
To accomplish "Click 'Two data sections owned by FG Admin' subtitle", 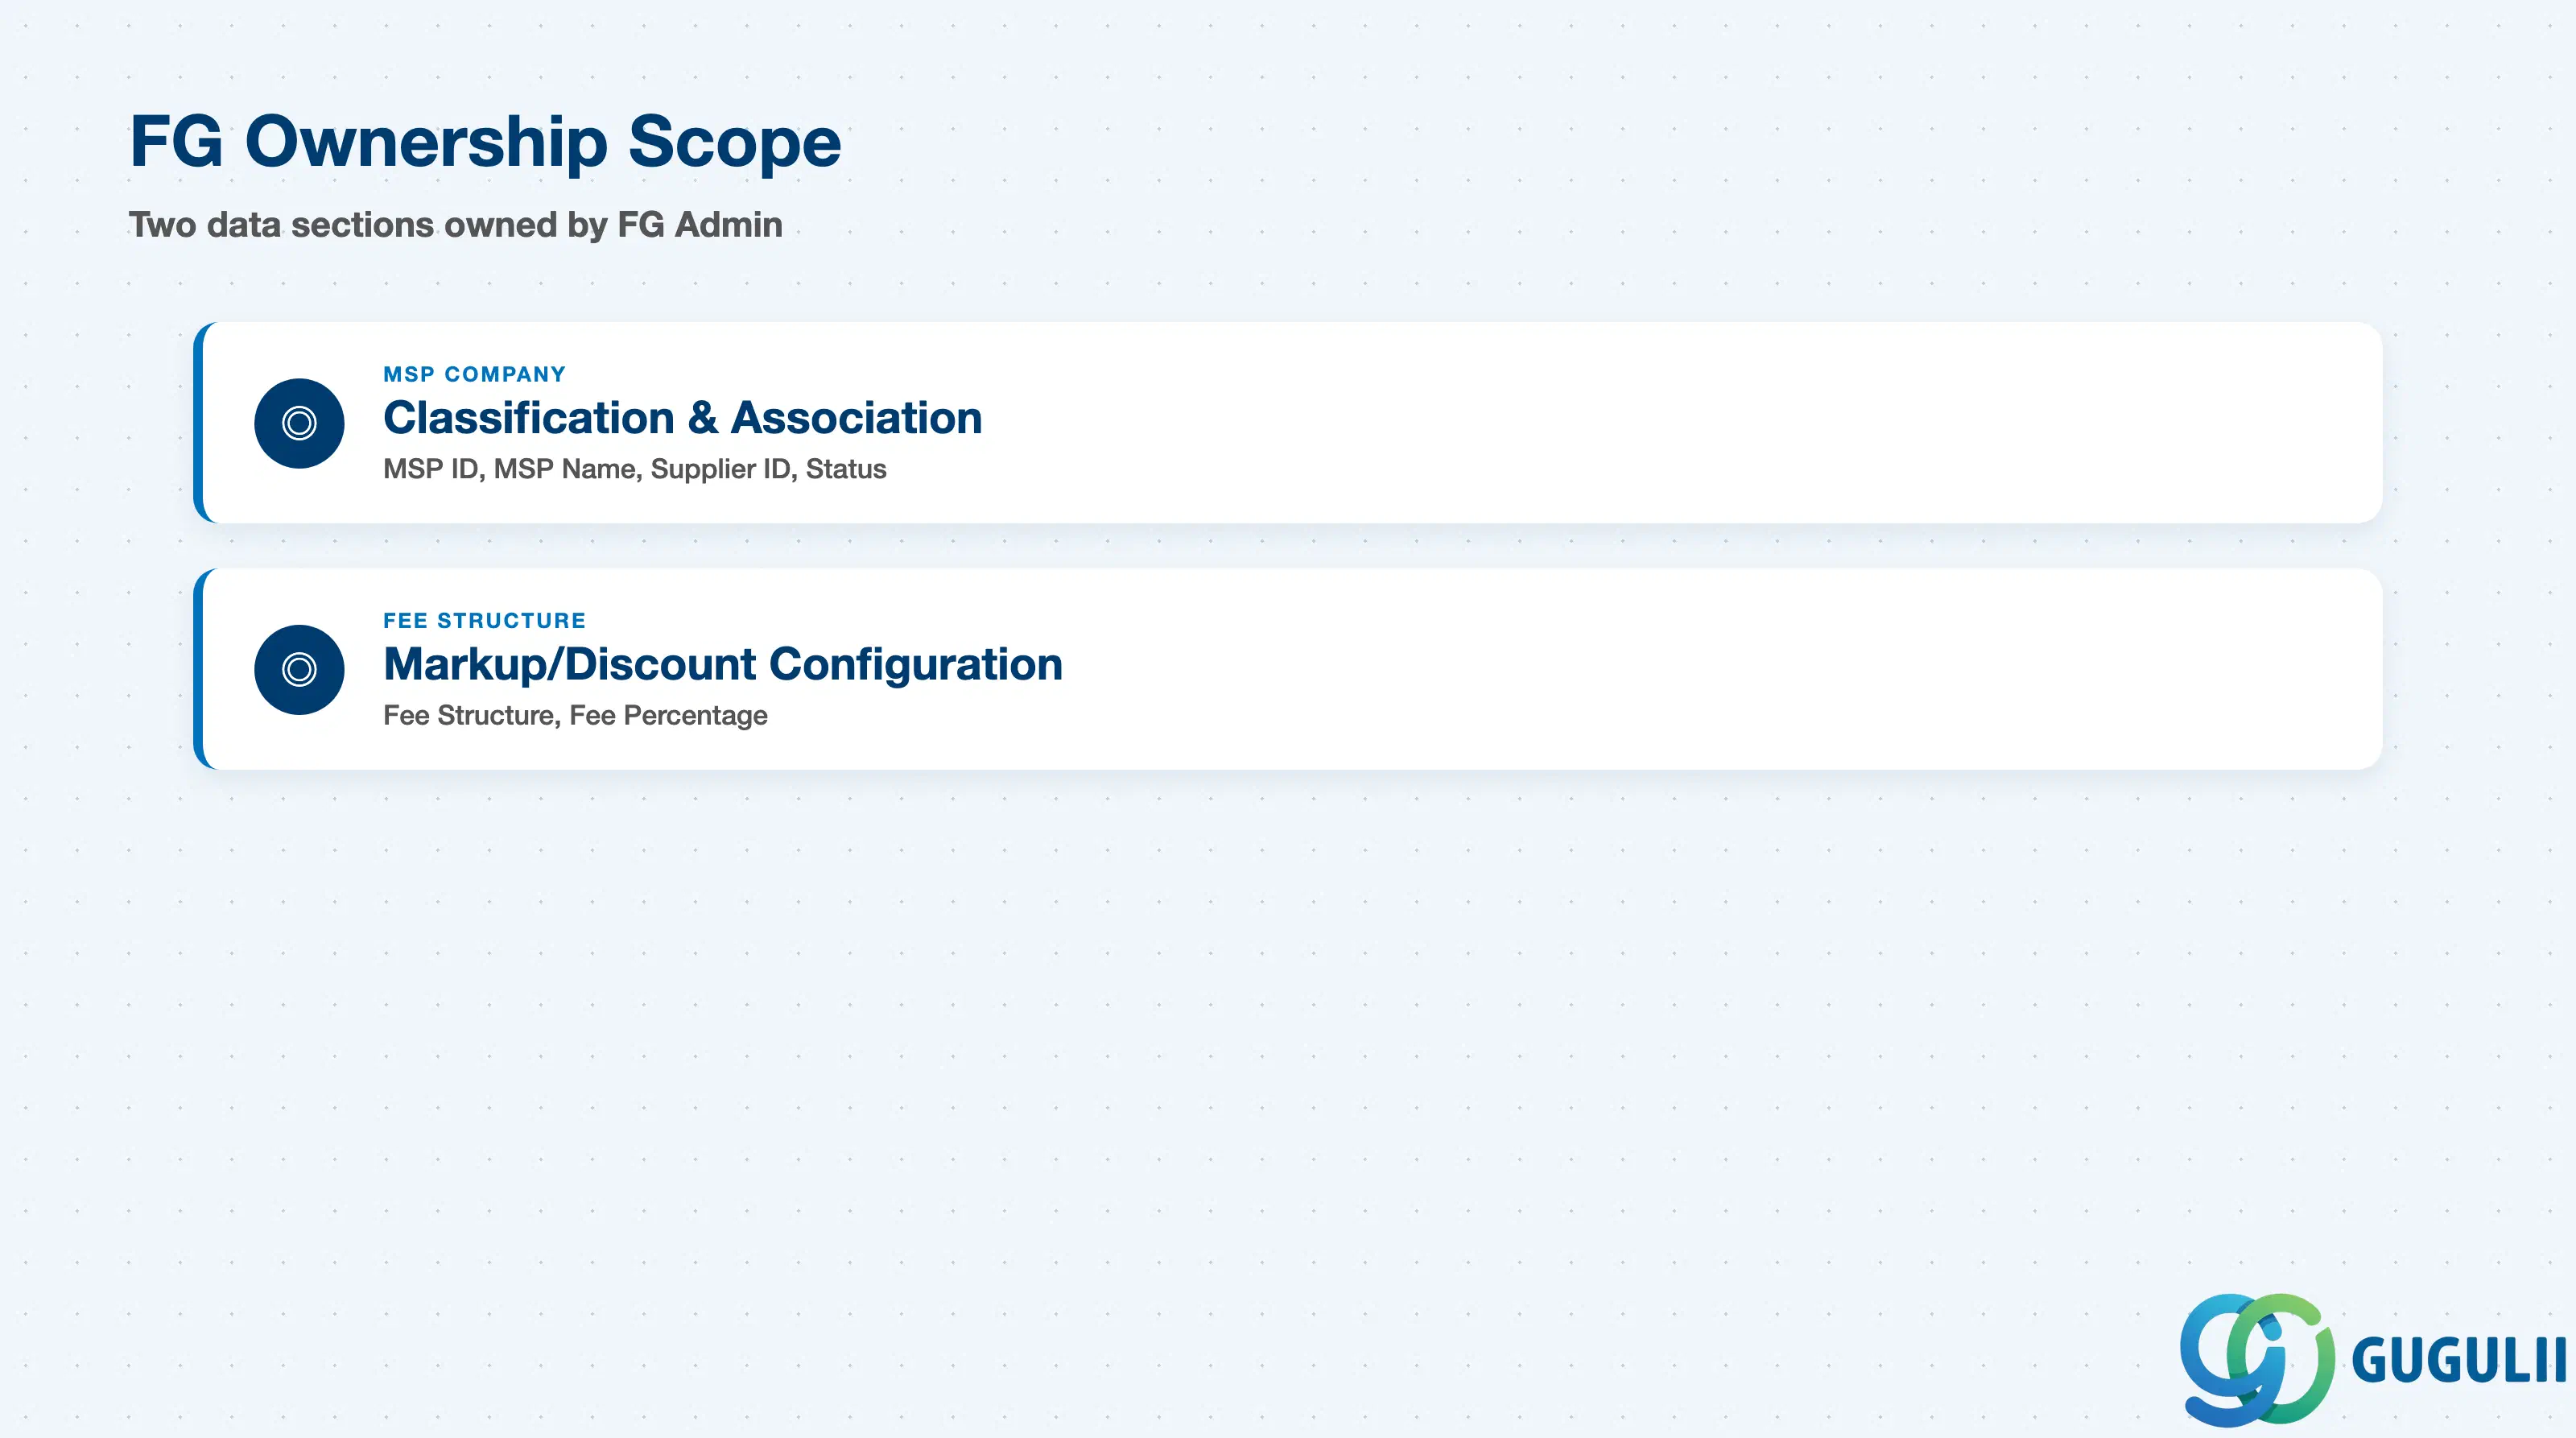I will click(455, 224).
